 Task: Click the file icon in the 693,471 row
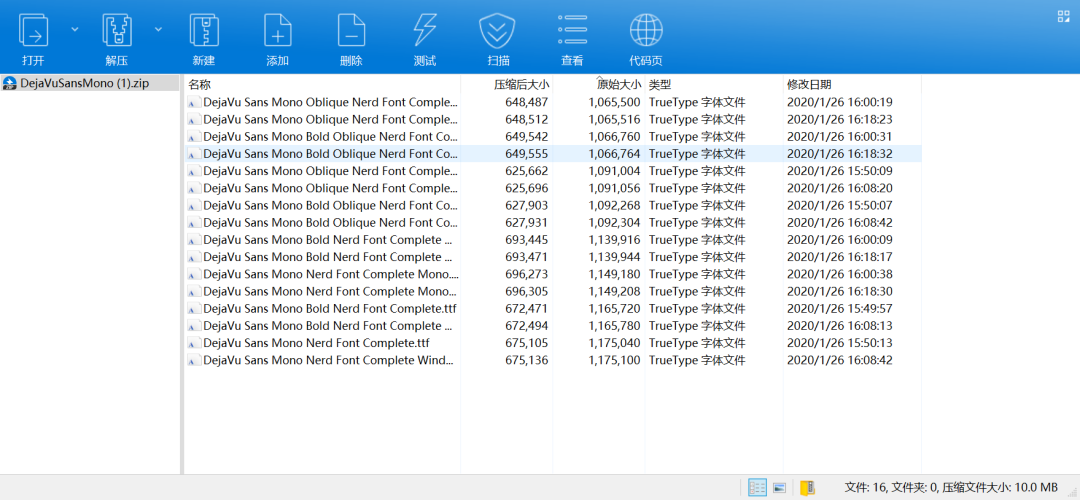194,258
